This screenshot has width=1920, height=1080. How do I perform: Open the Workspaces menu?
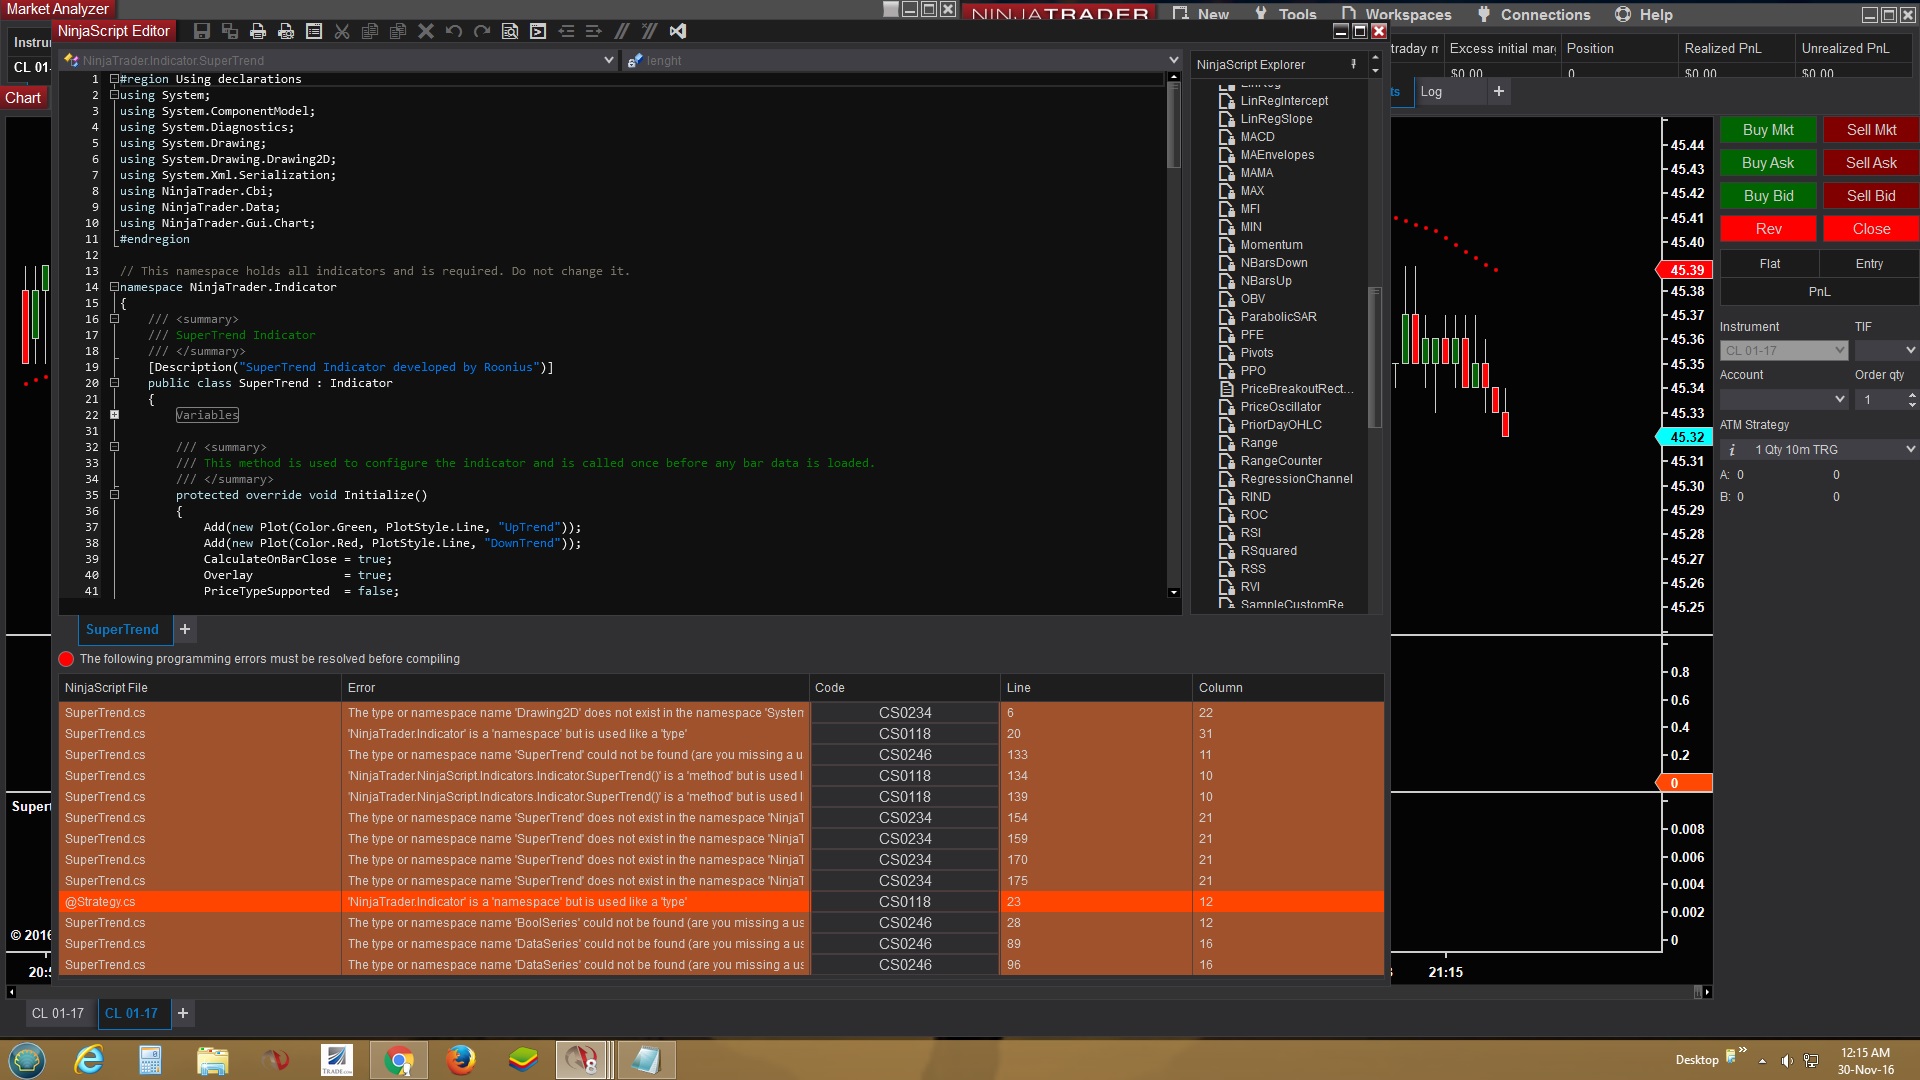click(1396, 15)
